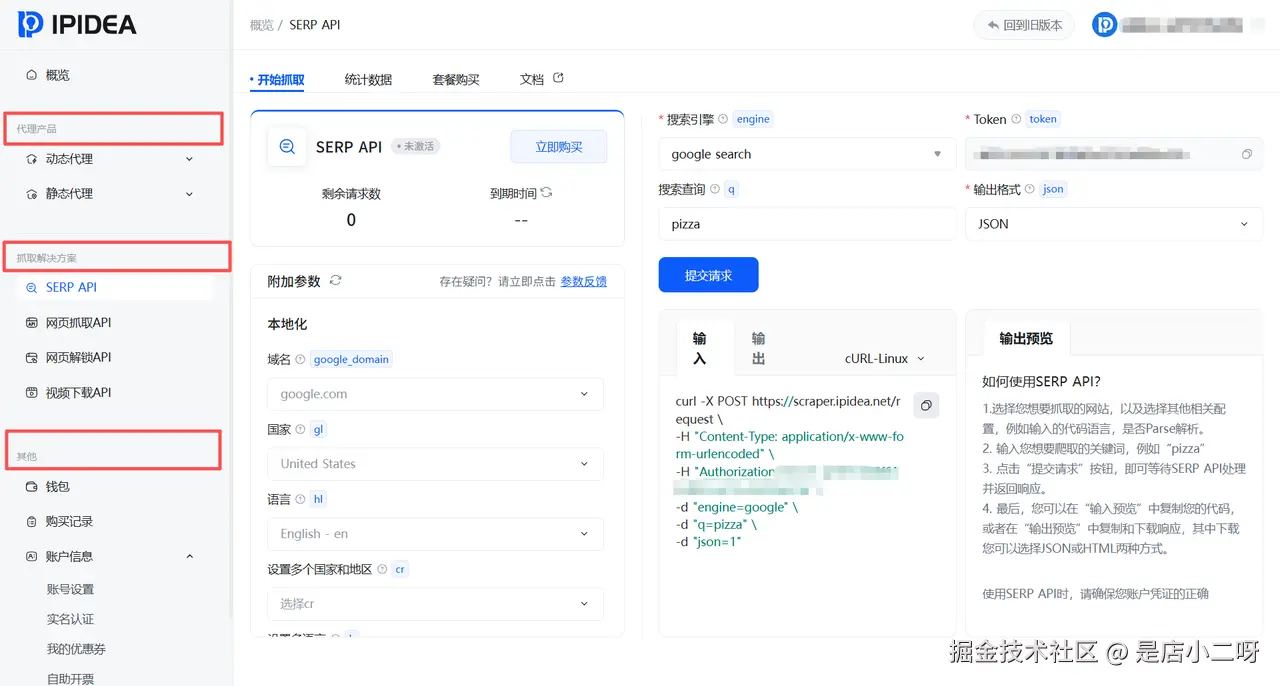Switch to the 套餐购买 tab
The height and width of the screenshot is (686, 1280).
click(x=456, y=80)
